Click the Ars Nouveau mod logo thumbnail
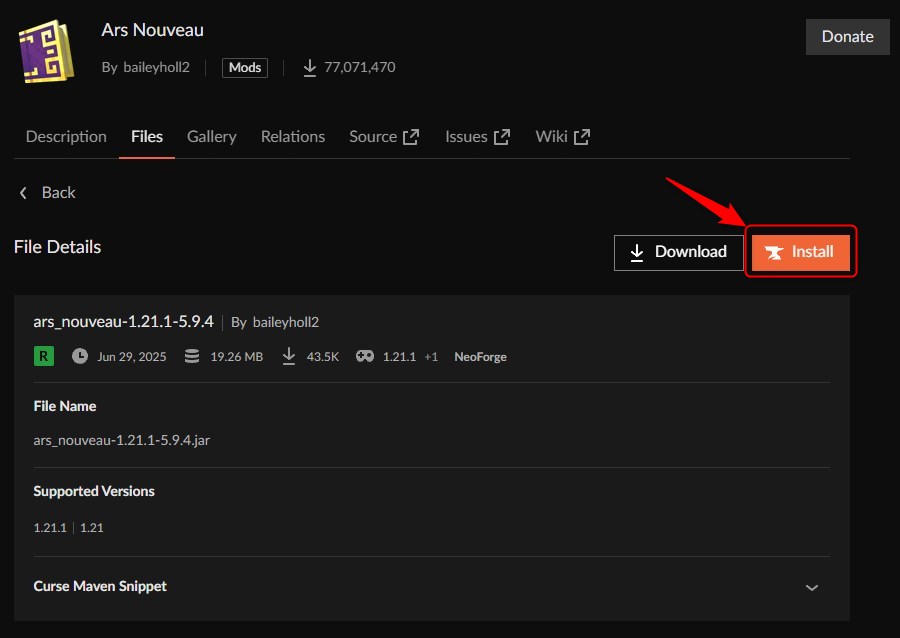The width and height of the screenshot is (900, 638). tap(47, 51)
